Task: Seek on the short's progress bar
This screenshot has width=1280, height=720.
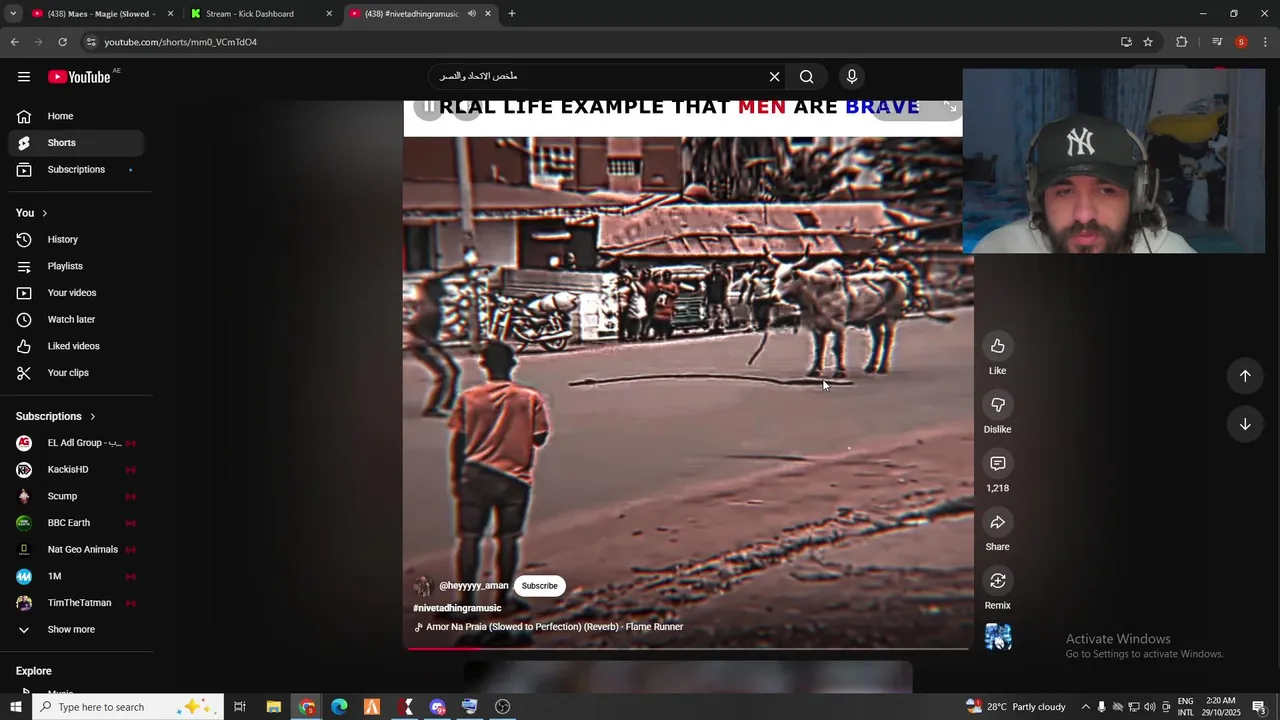Action: point(686,649)
